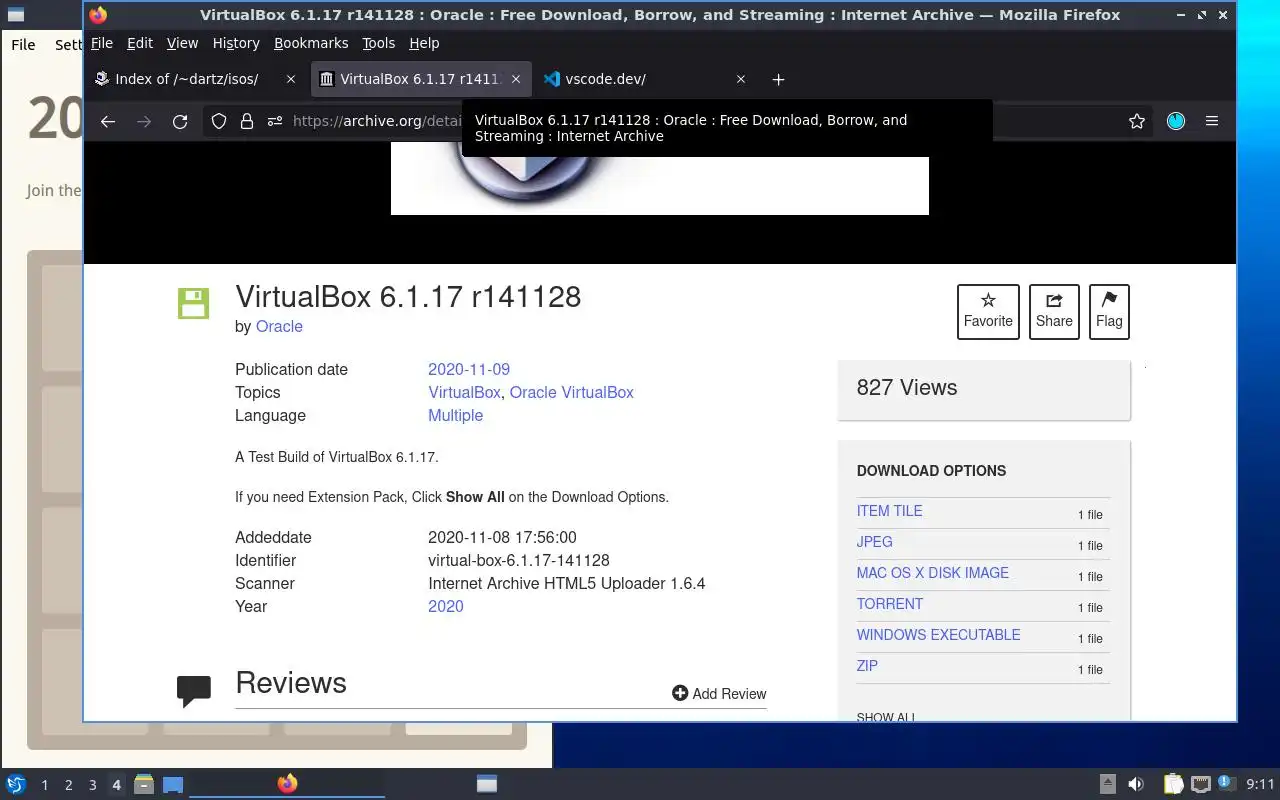Close the Index of /~dartz/isos/ tab
This screenshot has width=1280, height=800.
(x=291, y=79)
